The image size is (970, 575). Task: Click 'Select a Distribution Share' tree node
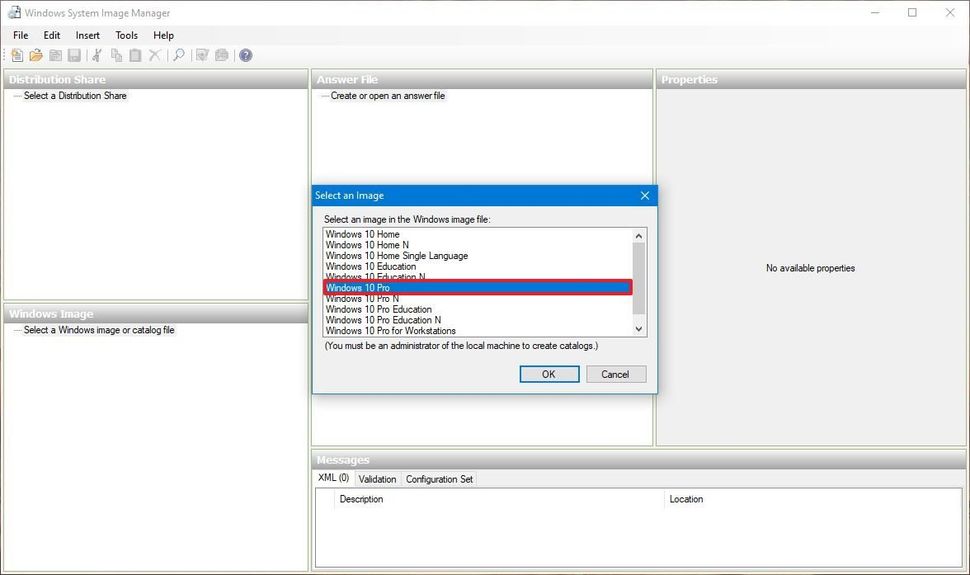coord(75,95)
